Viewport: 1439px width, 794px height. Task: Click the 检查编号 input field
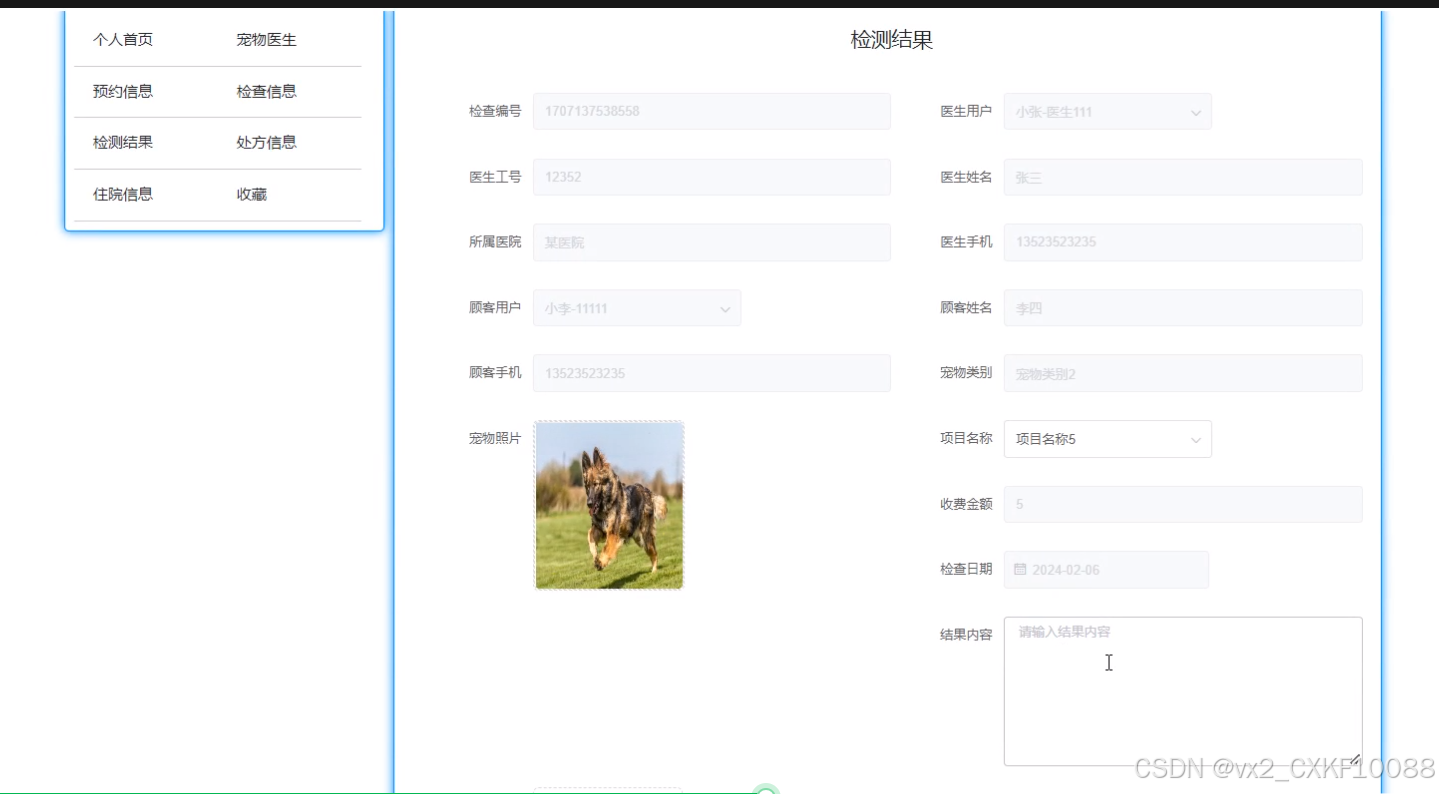tap(711, 111)
